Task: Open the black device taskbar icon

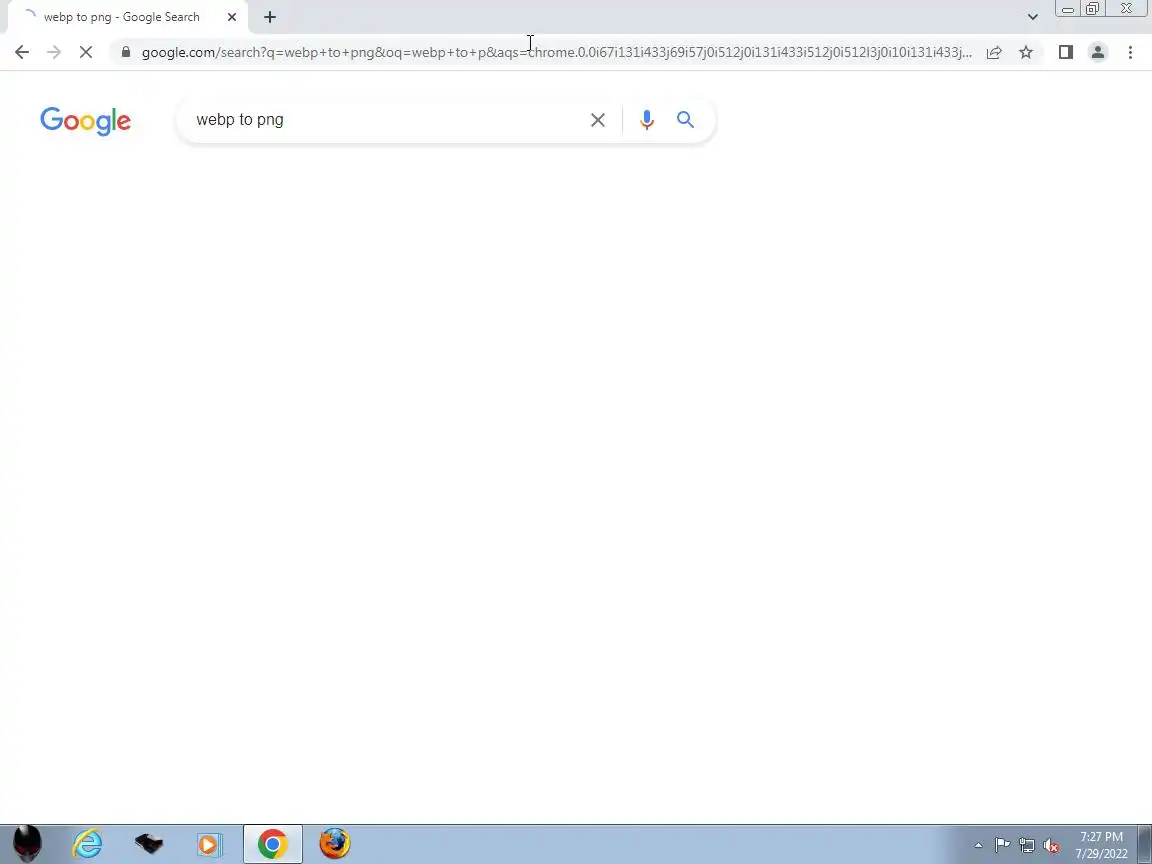Action: point(148,844)
